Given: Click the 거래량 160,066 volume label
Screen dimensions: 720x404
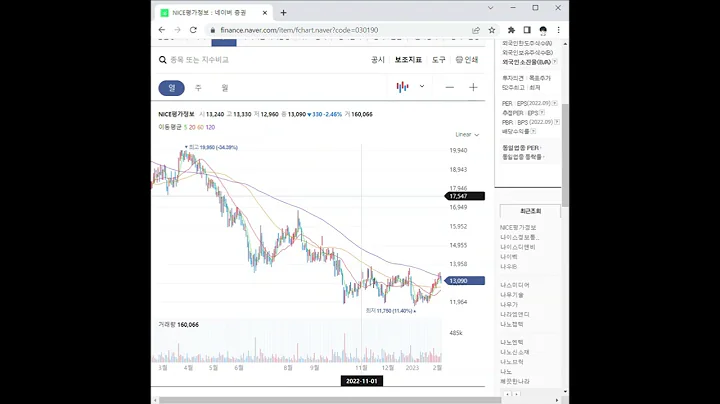Looking at the screenshot, I should 179,325.
